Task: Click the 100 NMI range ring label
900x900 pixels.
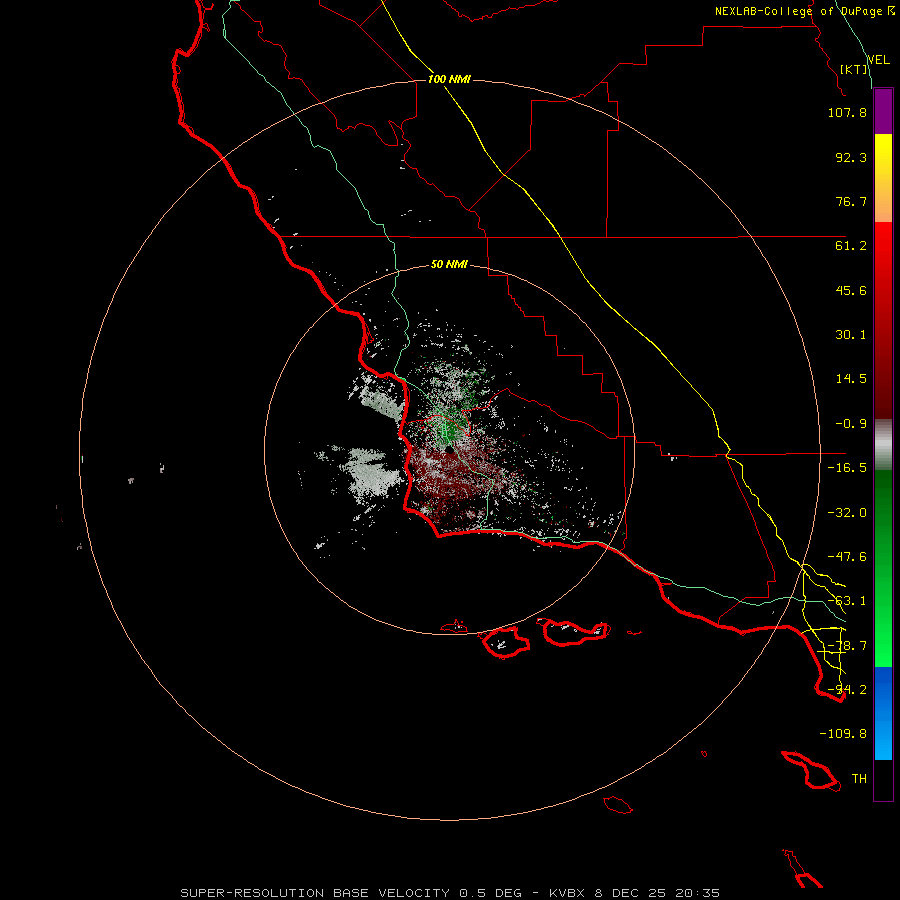Action: [x=449, y=79]
